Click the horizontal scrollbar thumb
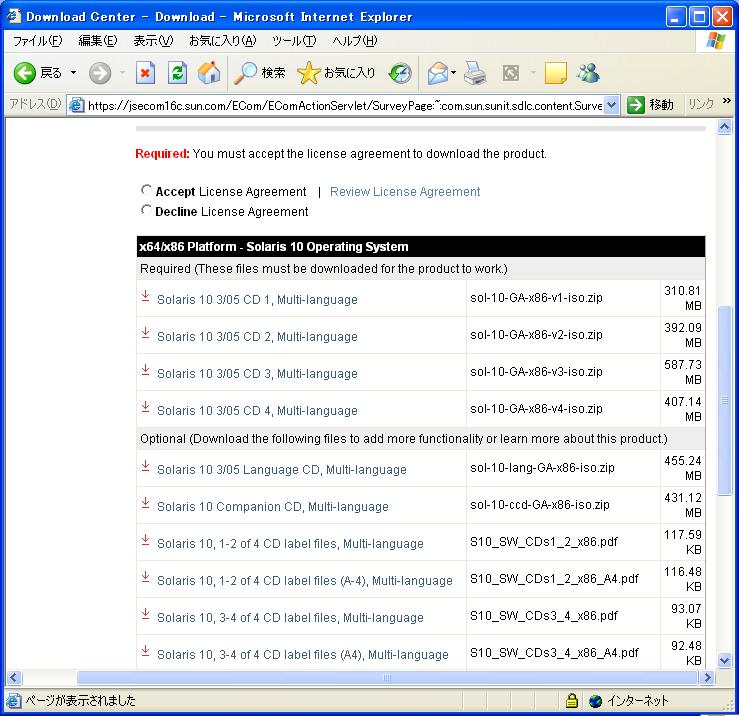This screenshot has width=739, height=716. (386, 678)
